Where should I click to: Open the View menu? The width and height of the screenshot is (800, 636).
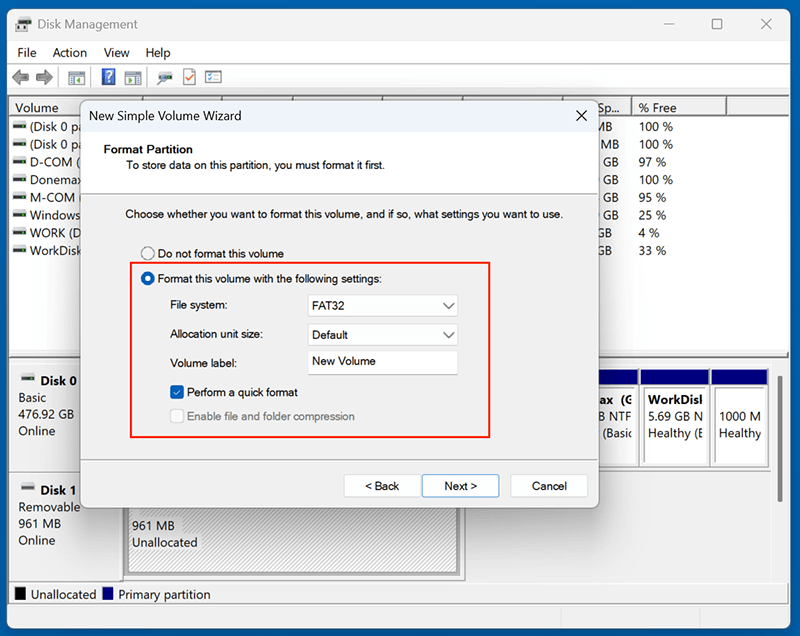[x=117, y=53]
